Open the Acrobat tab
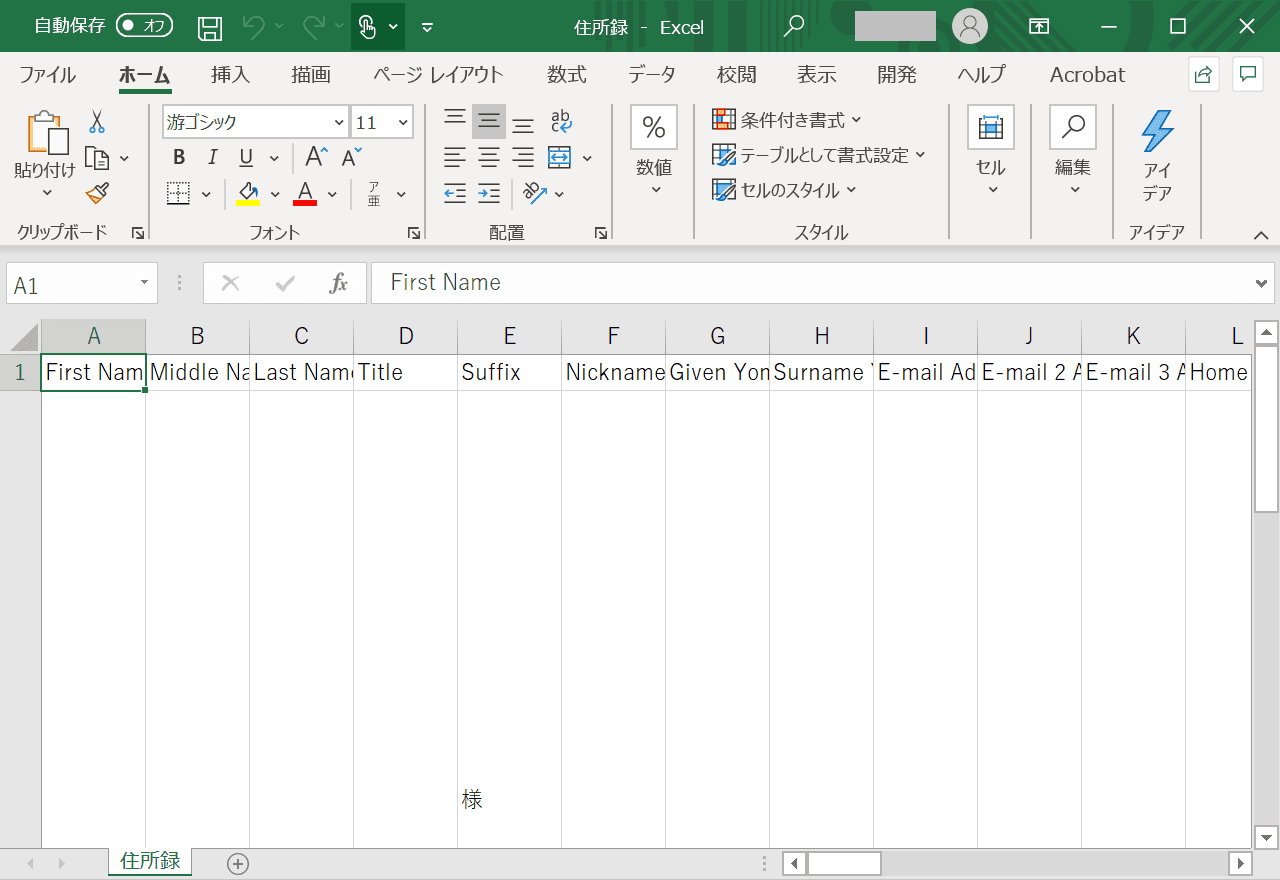This screenshot has height=880, width=1280. [1087, 74]
